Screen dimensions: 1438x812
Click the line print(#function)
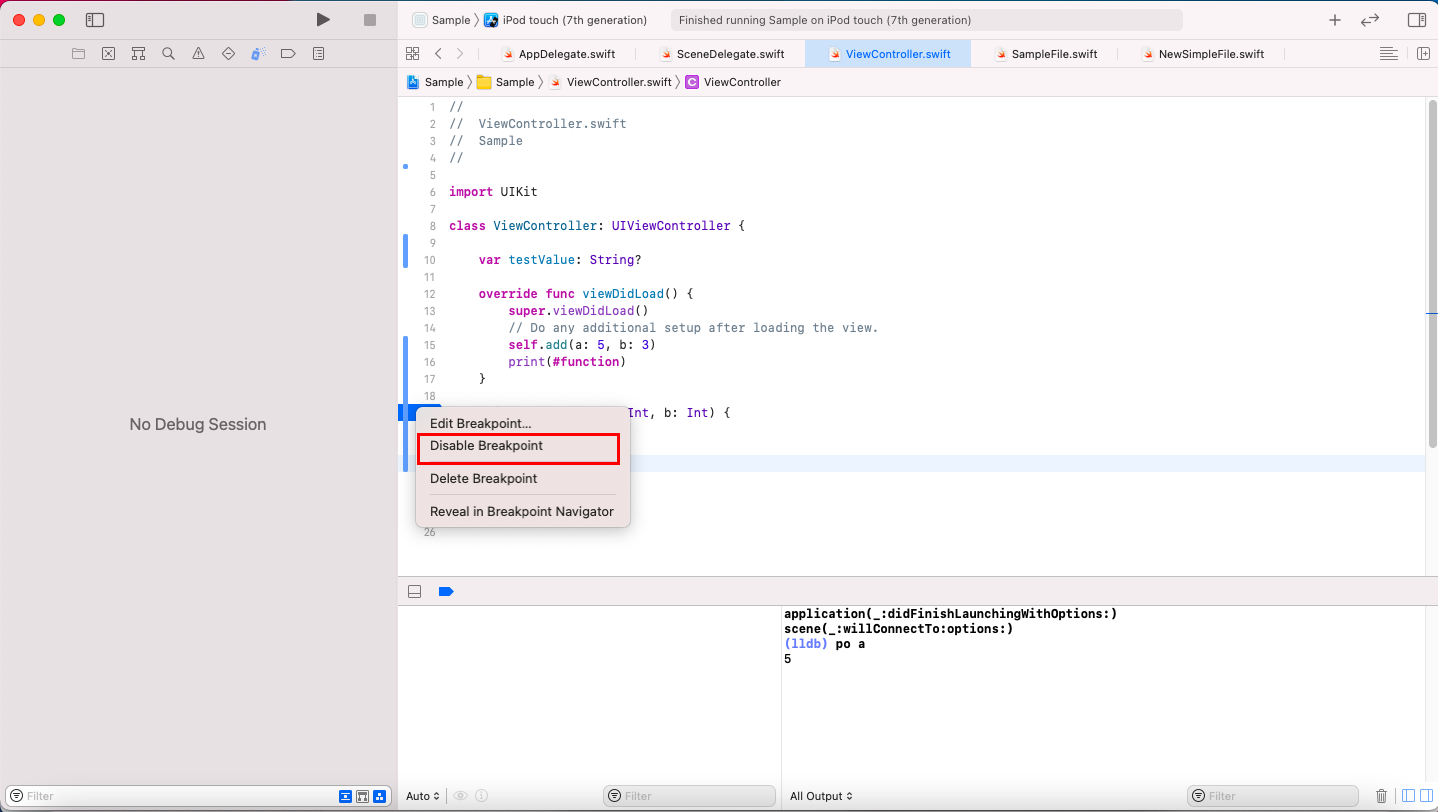coord(567,362)
